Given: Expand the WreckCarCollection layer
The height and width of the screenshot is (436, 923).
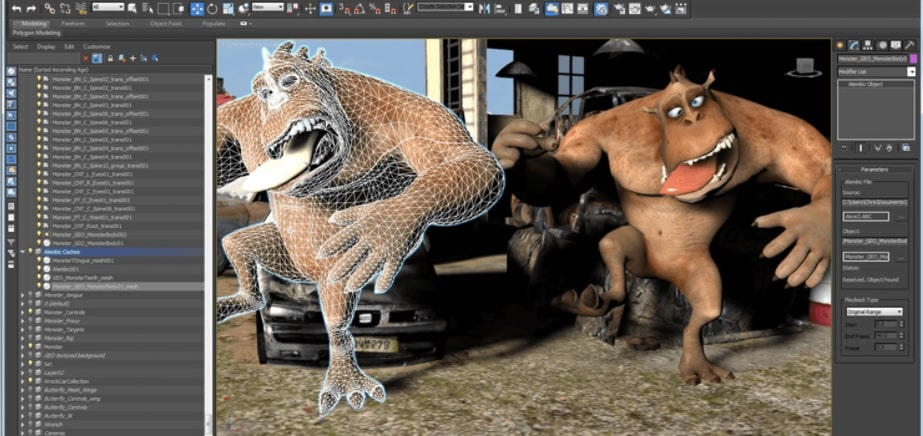Looking at the screenshot, I should pyautogui.click(x=22, y=381).
